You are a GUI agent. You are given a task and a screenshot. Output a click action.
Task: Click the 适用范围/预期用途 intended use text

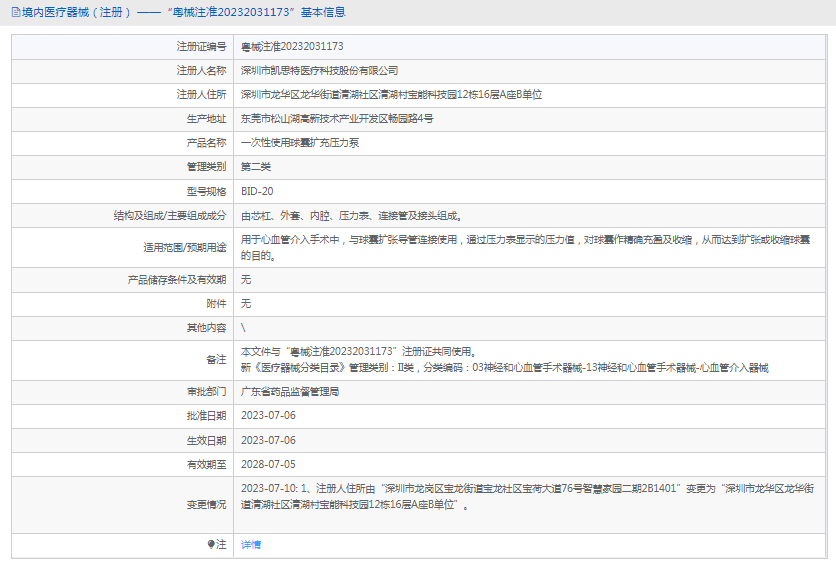tap(526, 248)
